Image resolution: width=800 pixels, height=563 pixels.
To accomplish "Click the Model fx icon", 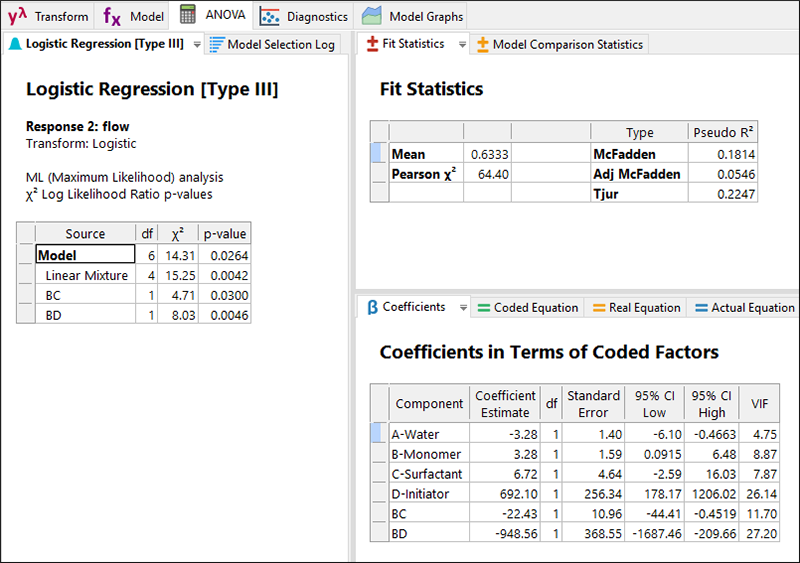I will (x=113, y=16).
